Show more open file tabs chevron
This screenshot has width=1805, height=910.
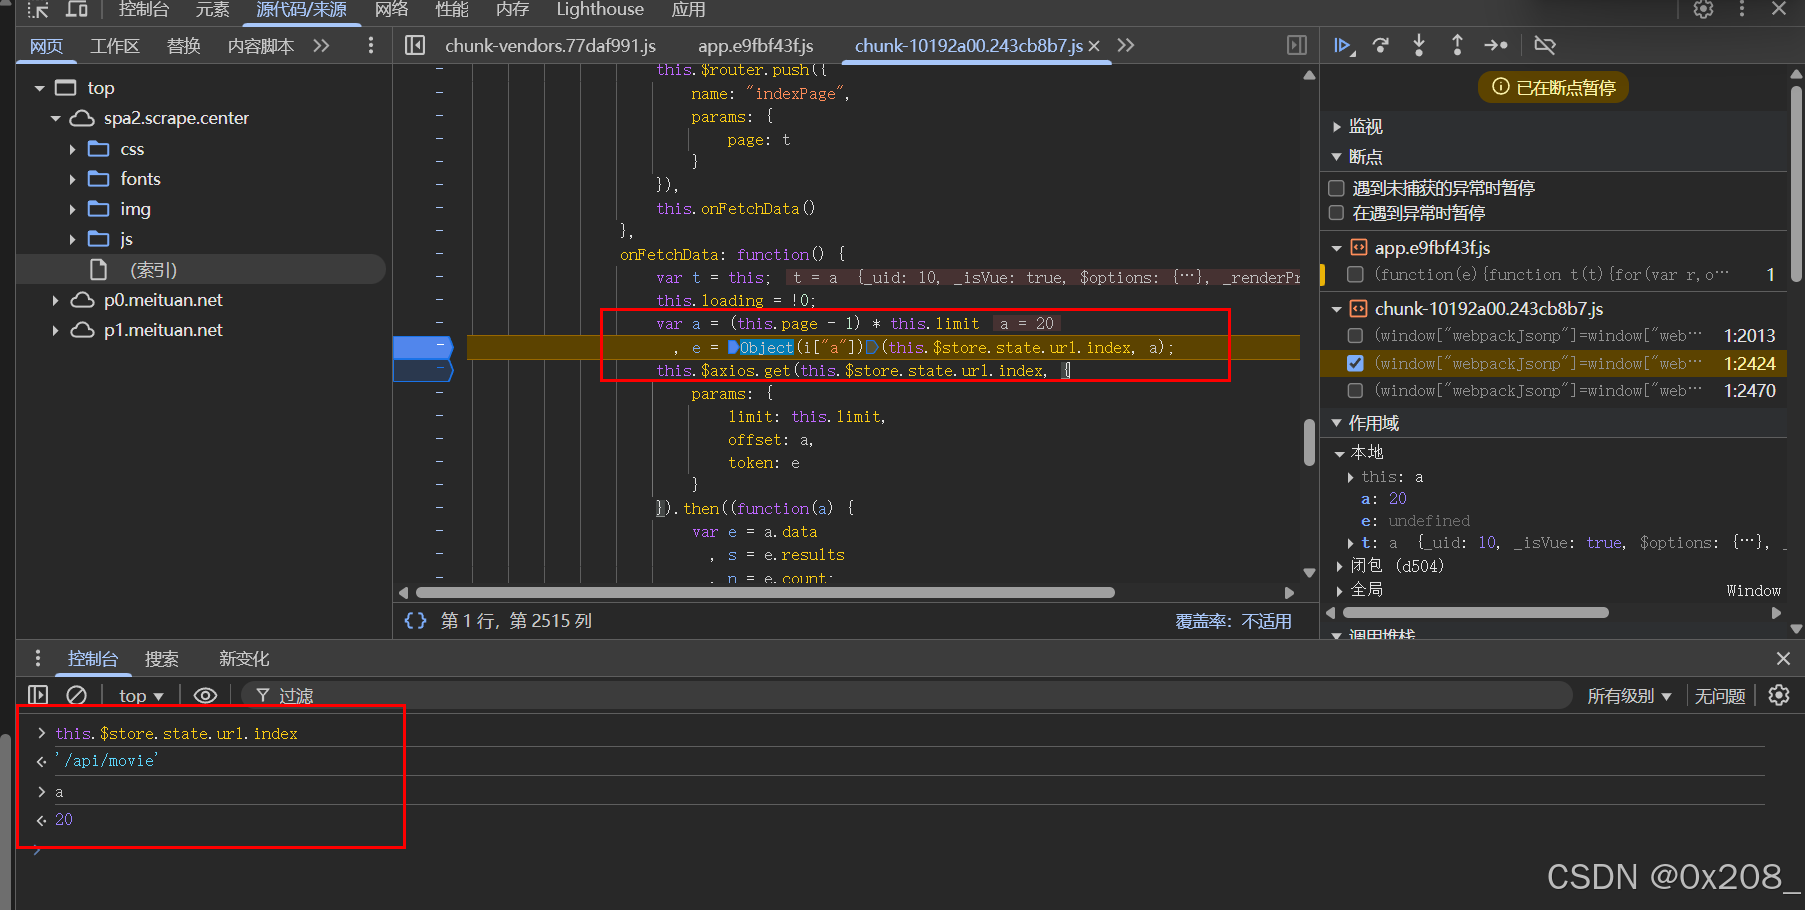click(1126, 45)
